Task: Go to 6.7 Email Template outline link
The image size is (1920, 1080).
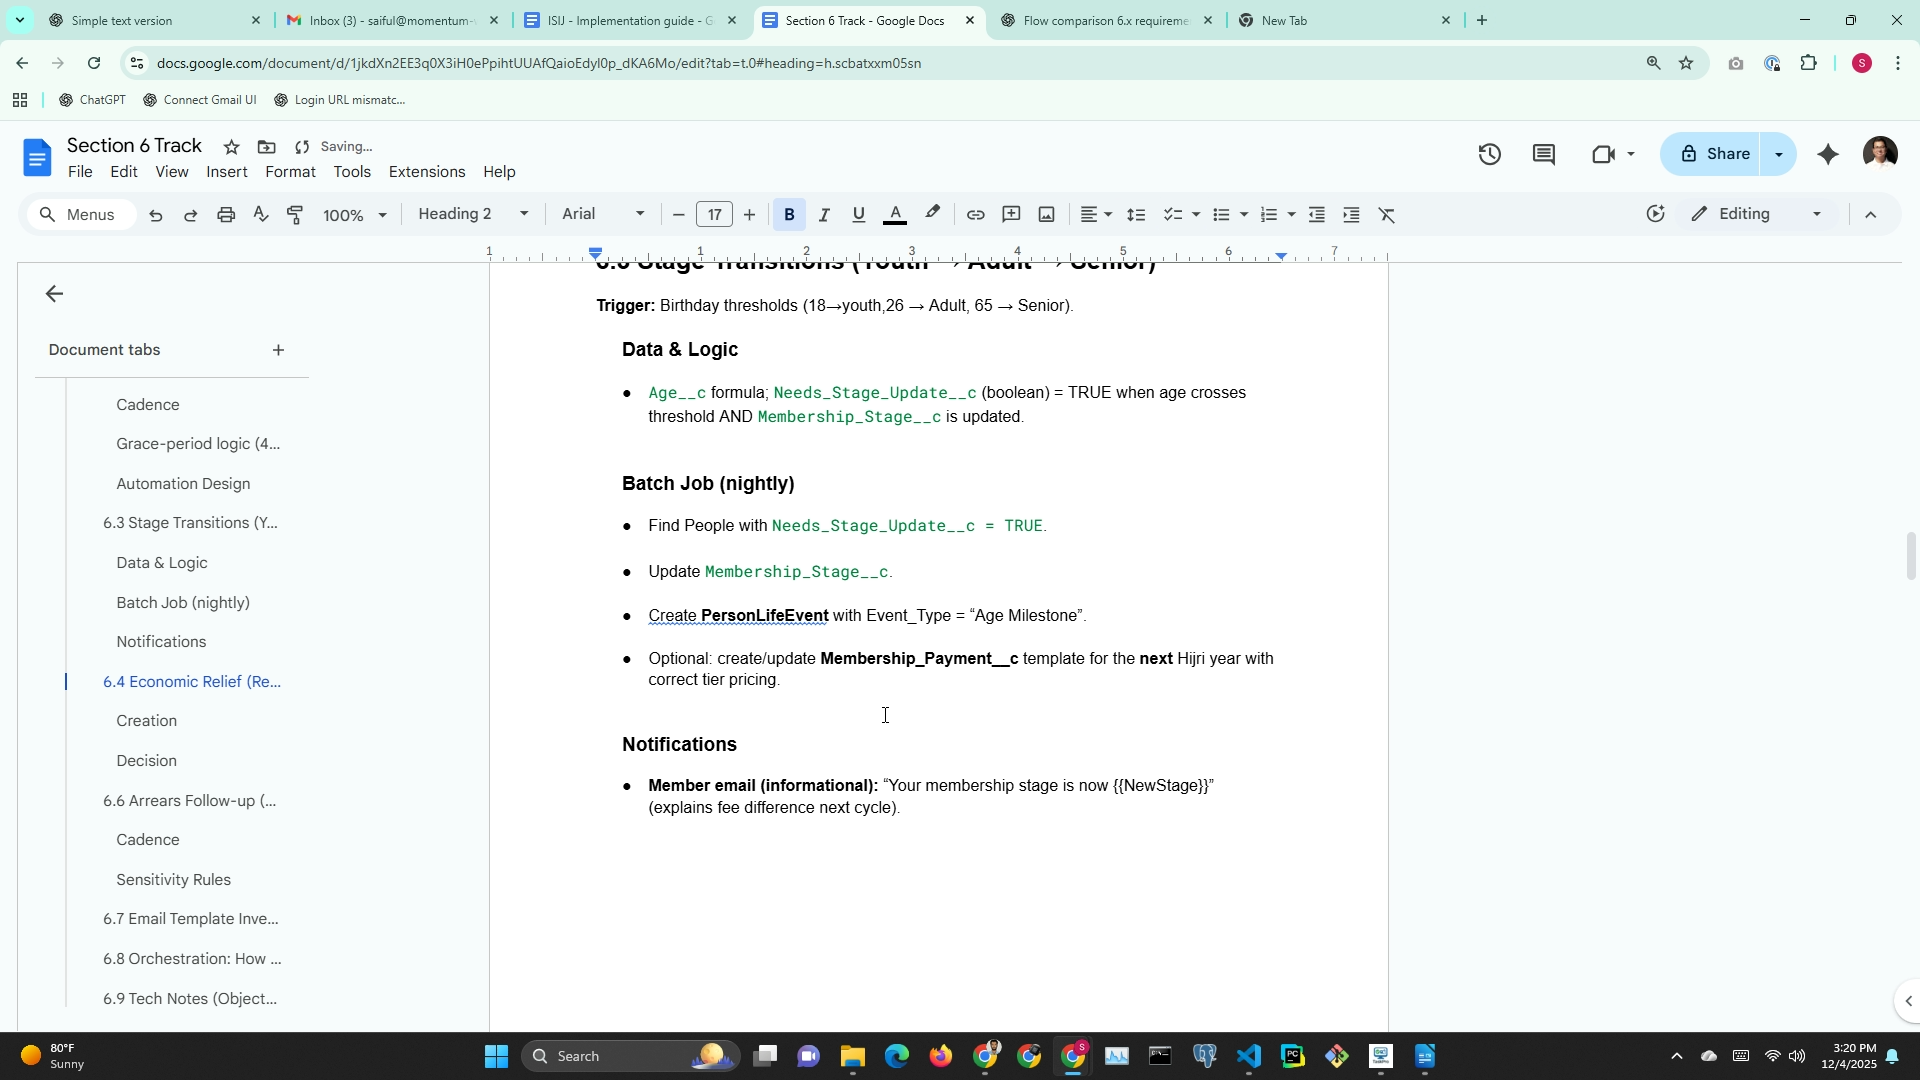Action: [x=190, y=919]
